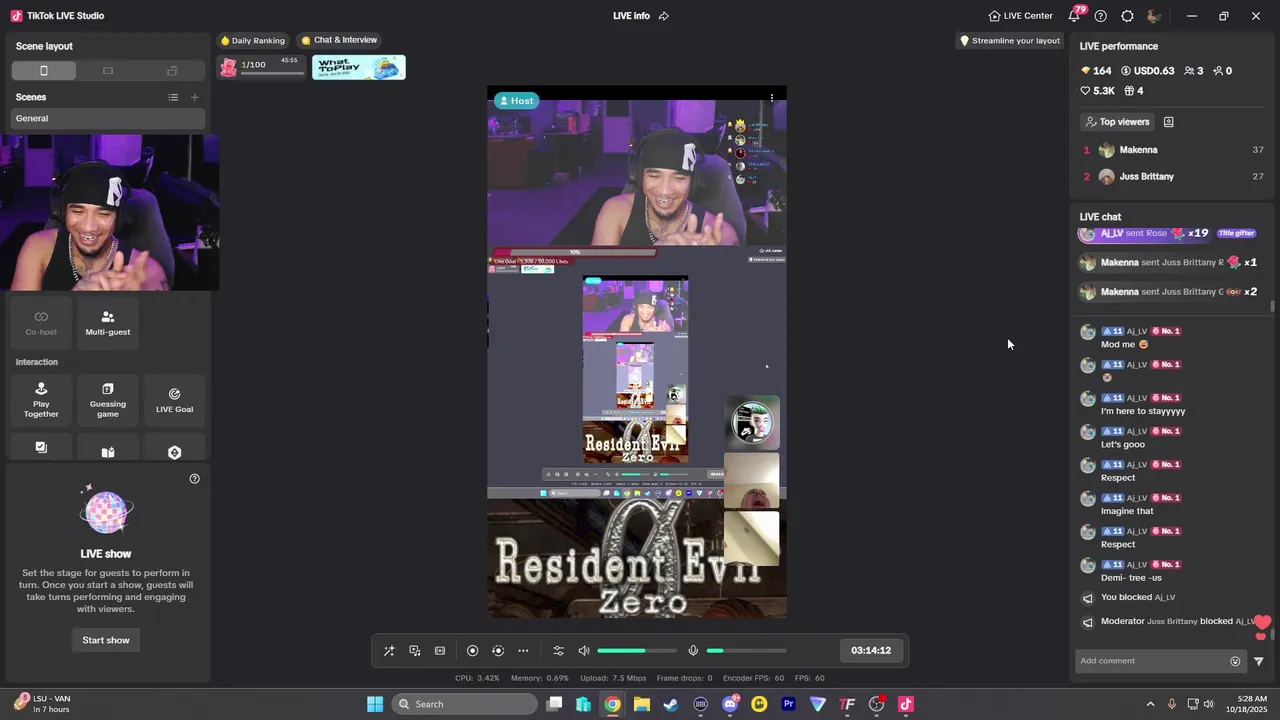
Task: Select the portrait scene layout
Action: click(x=44, y=71)
